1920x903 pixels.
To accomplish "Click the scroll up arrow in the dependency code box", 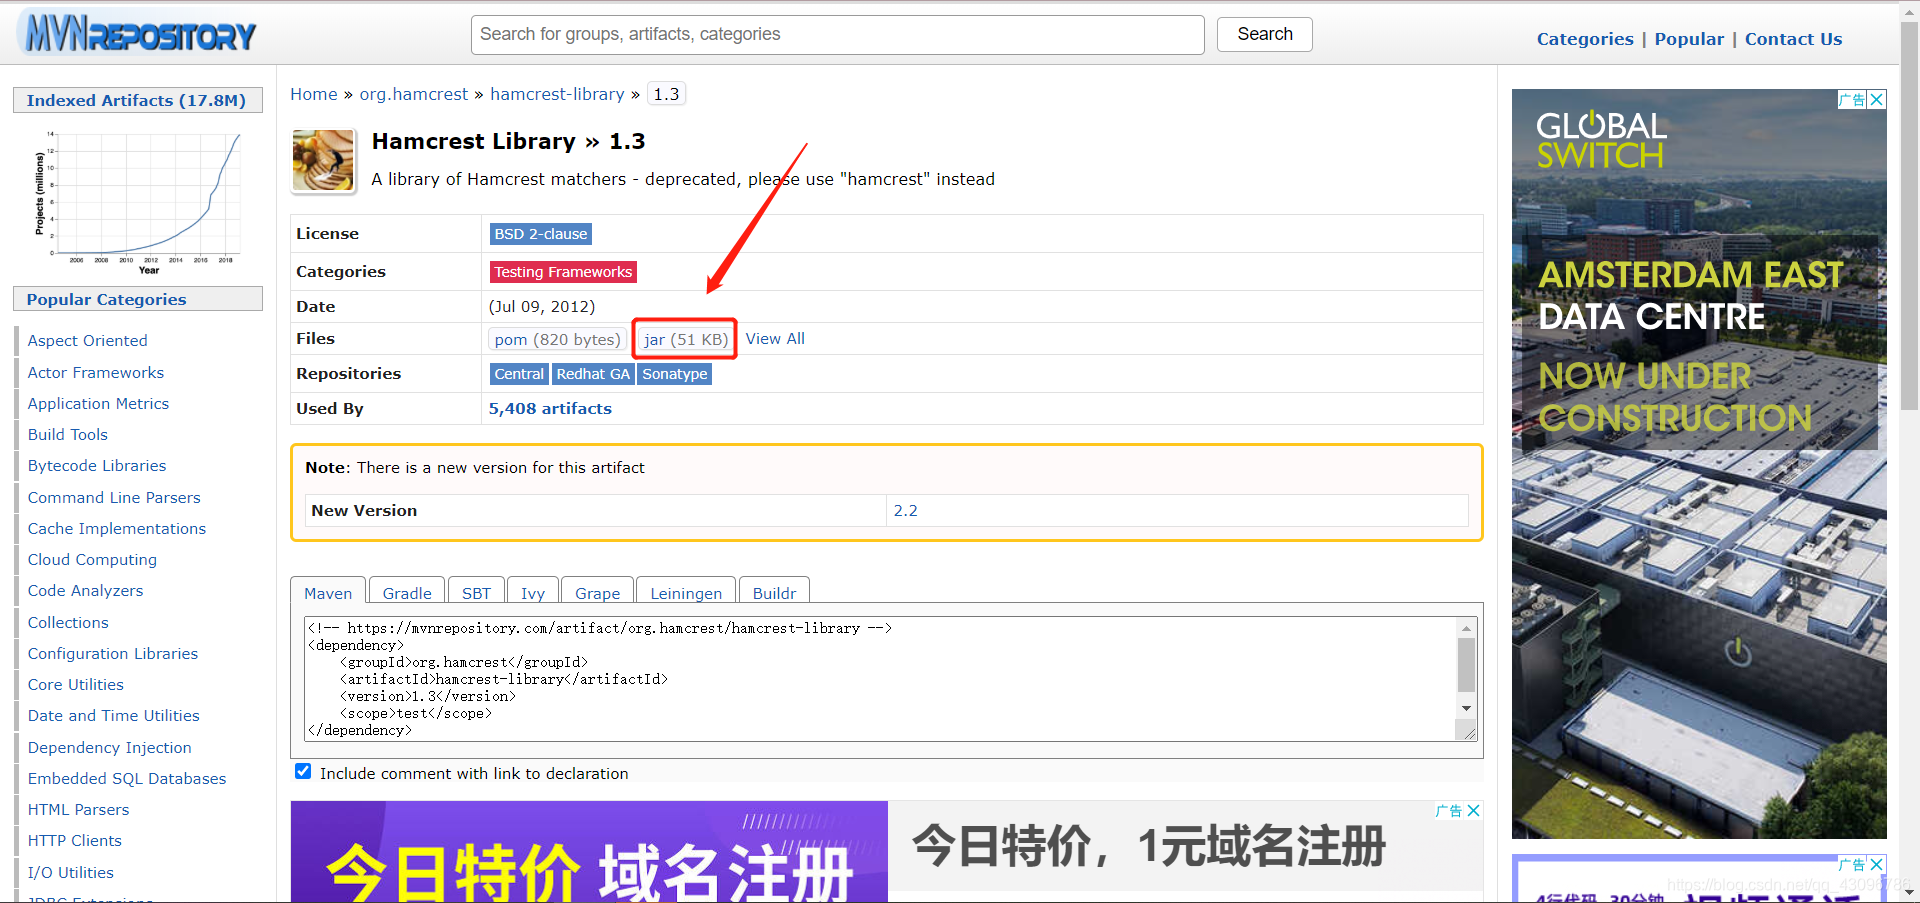I will coord(1466,628).
